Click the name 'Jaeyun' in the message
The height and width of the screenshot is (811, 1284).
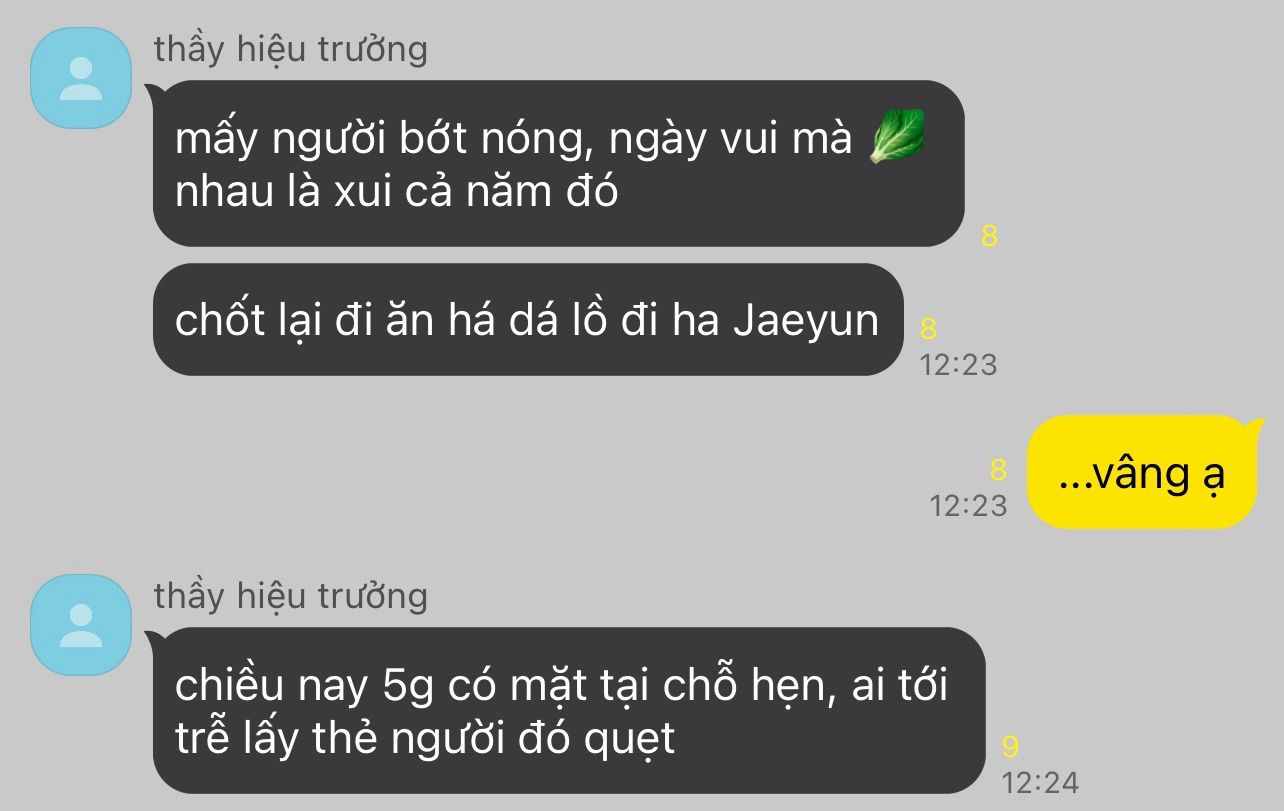point(806,322)
